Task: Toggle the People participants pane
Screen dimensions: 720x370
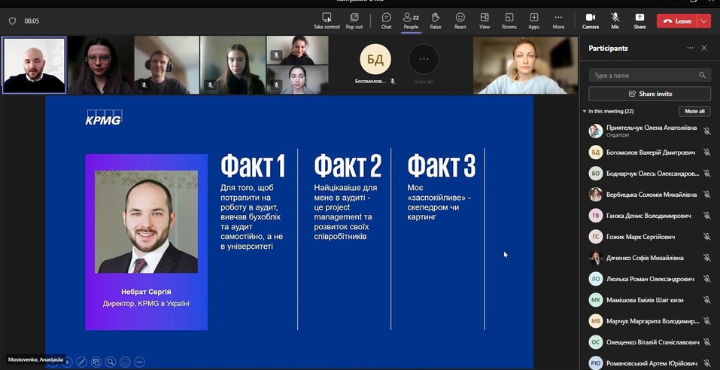Action: click(x=411, y=21)
